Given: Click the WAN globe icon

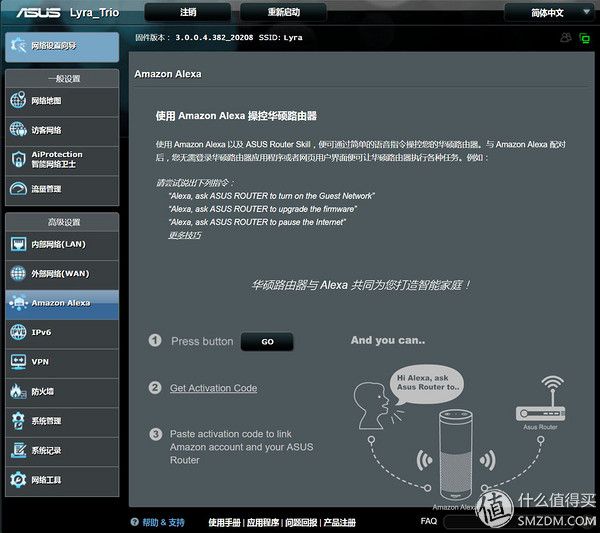Looking at the screenshot, I should click(18, 273).
